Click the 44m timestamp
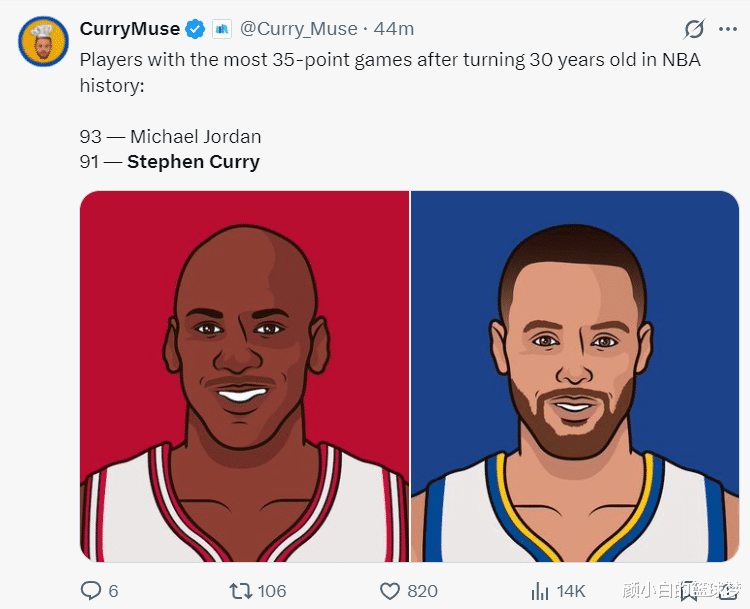Screen dimensions: 750x609 tap(393, 29)
